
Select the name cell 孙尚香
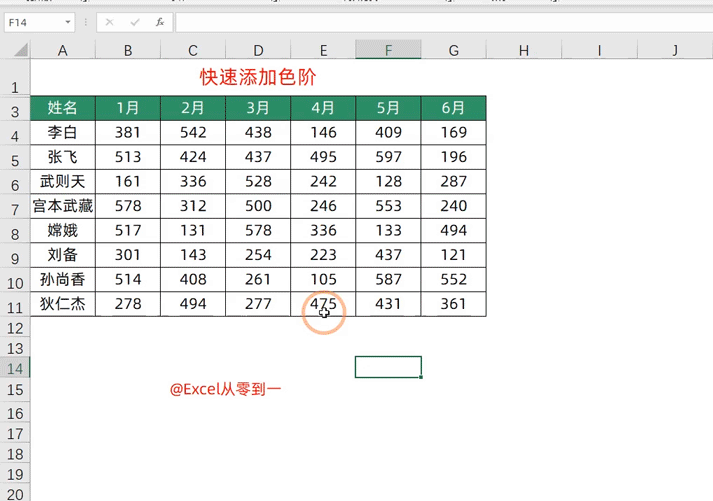pos(63,280)
